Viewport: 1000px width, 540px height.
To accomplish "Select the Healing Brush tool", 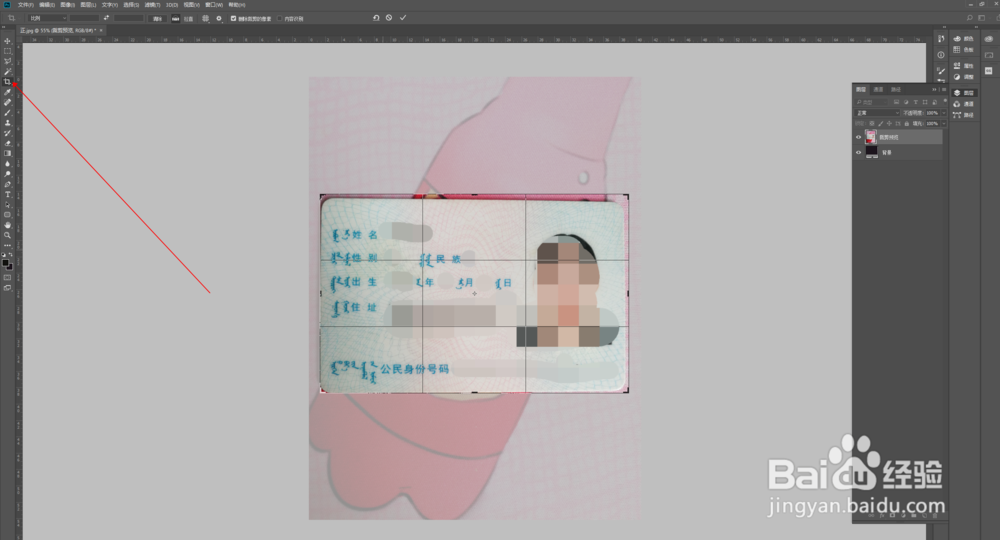I will [x=8, y=102].
